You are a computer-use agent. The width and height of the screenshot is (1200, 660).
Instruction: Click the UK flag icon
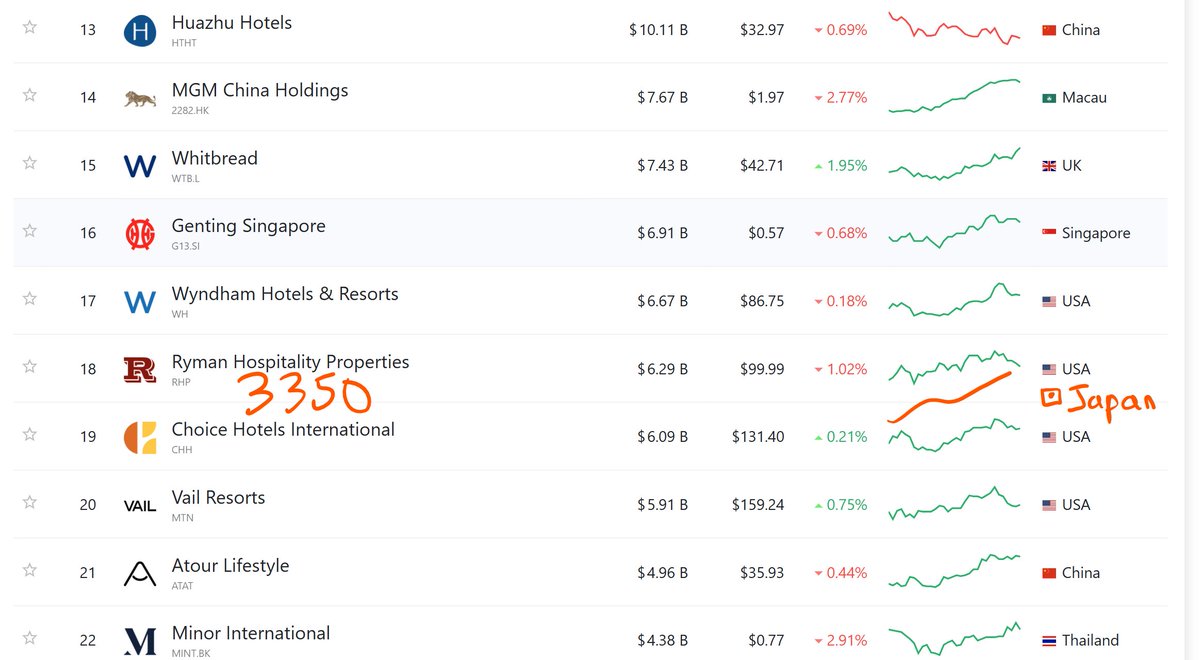tap(1049, 166)
